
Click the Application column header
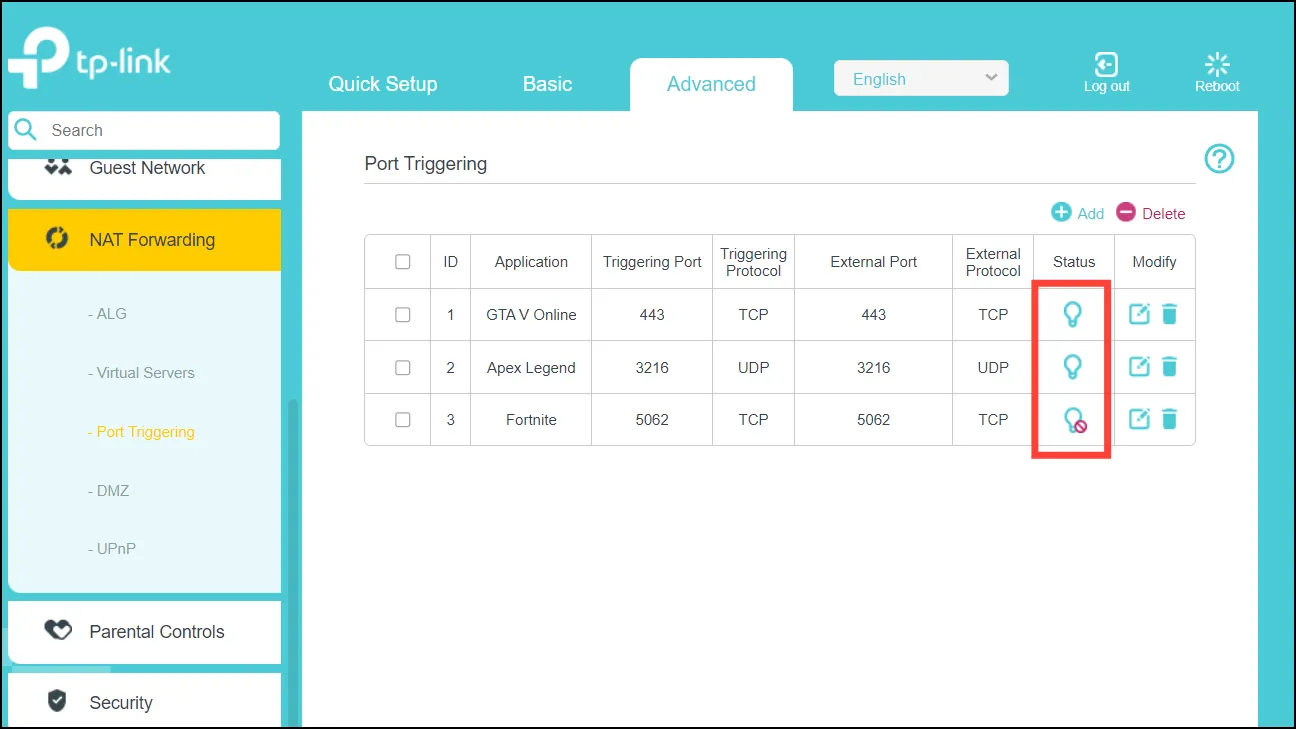click(x=531, y=262)
